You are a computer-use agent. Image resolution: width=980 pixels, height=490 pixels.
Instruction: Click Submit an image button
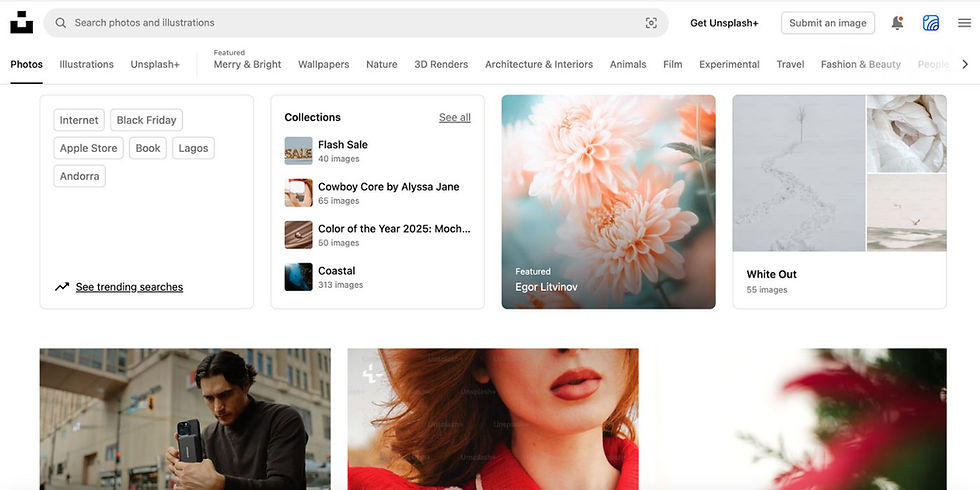tap(828, 23)
